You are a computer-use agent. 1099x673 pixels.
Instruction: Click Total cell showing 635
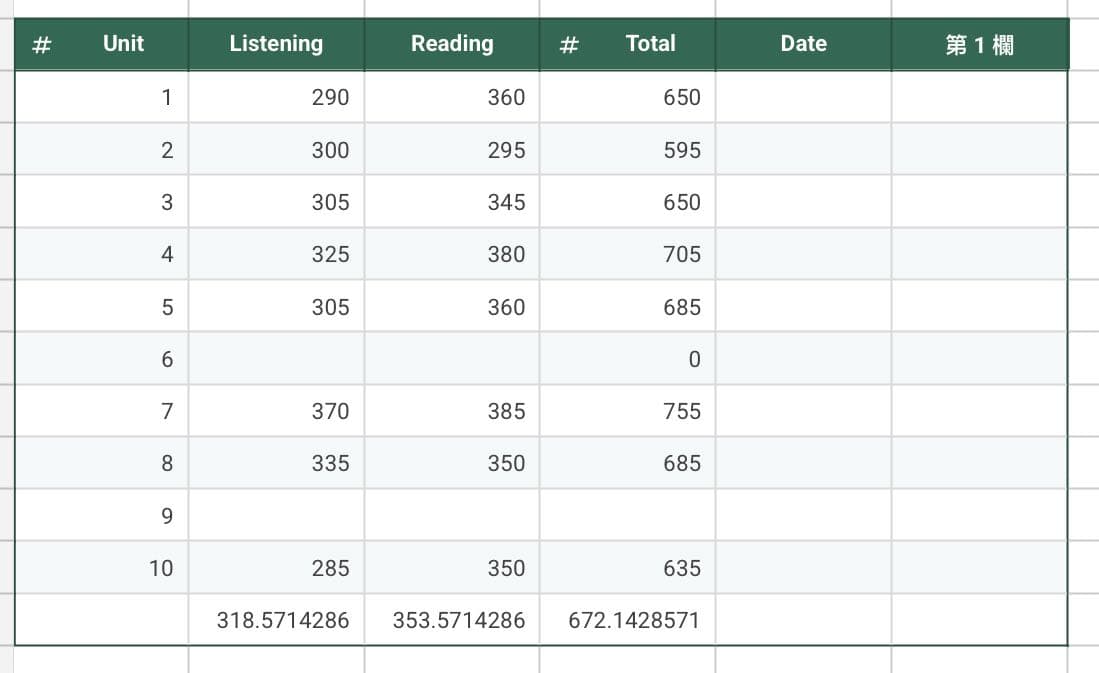(628, 567)
